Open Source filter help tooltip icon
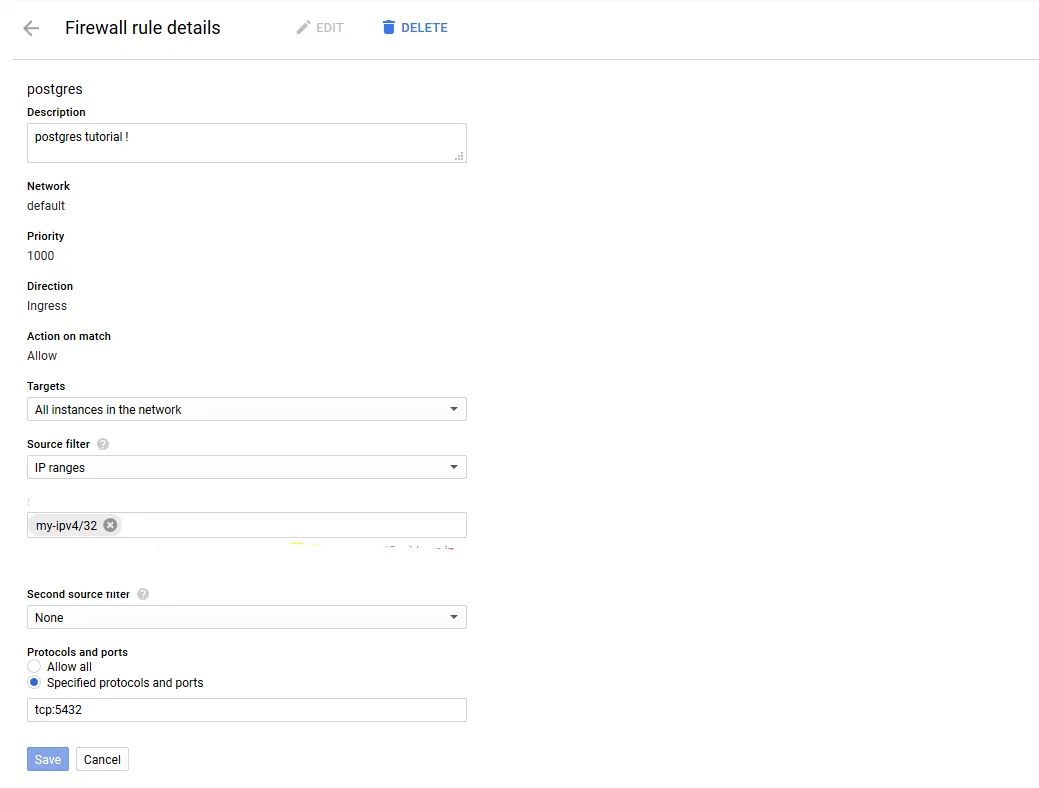The height and width of the screenshot is (788, 1039). (x=103, y=444)
